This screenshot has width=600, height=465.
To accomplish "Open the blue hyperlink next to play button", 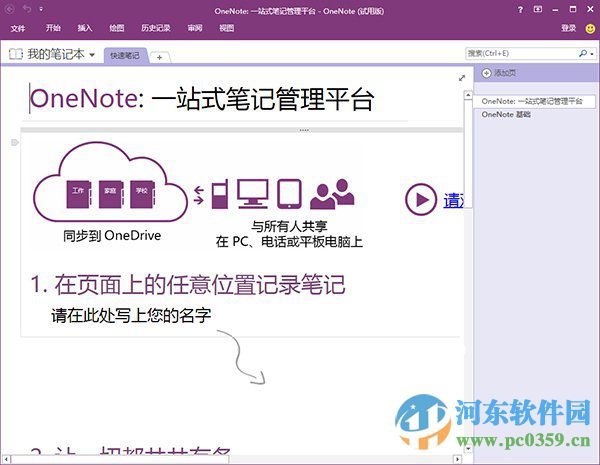I will [x=454, y=201].
